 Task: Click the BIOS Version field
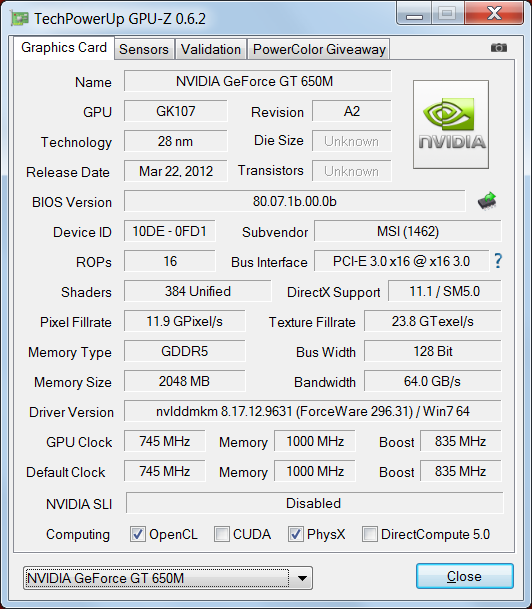[x=295, y=201]
